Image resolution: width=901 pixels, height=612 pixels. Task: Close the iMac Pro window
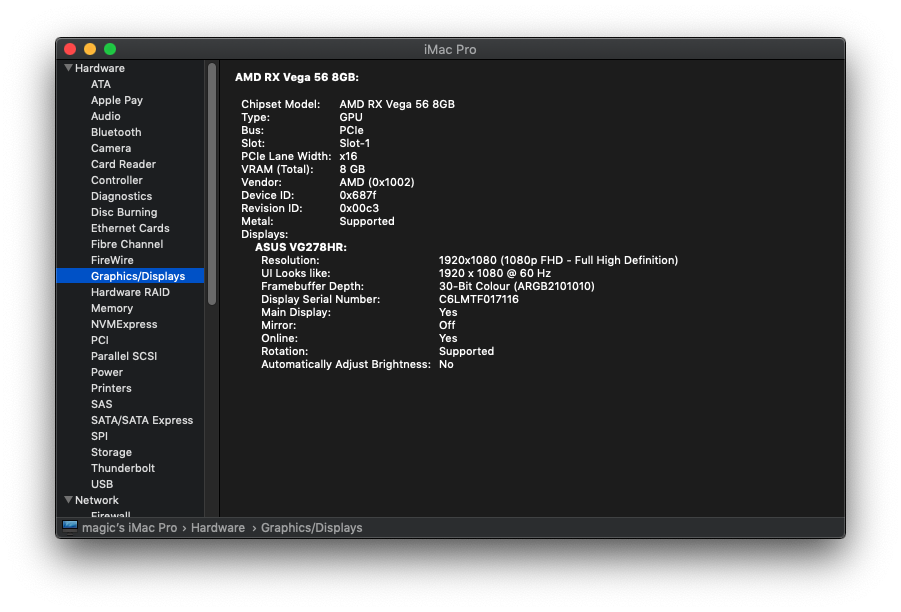point(70,49)
